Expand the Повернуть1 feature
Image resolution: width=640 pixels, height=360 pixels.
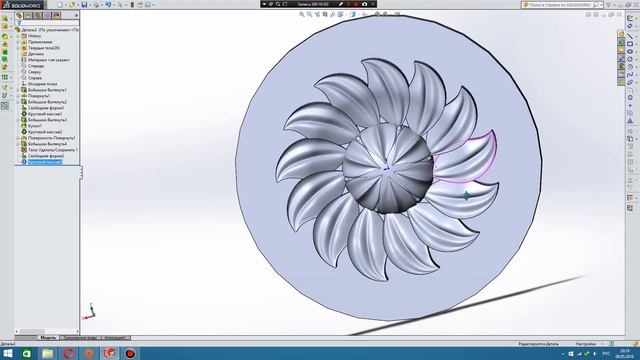18,96
